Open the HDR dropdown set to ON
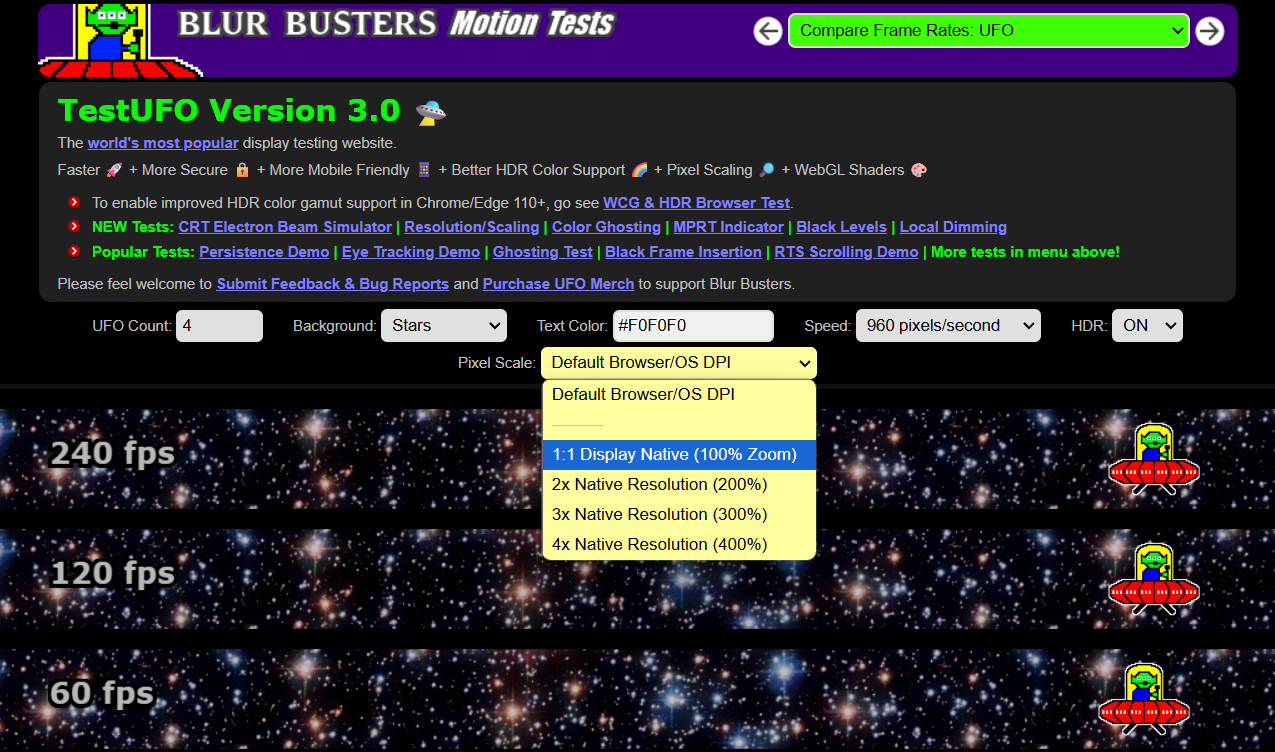Screen dimensions: 1275x752 click(x=1147, y=325)
